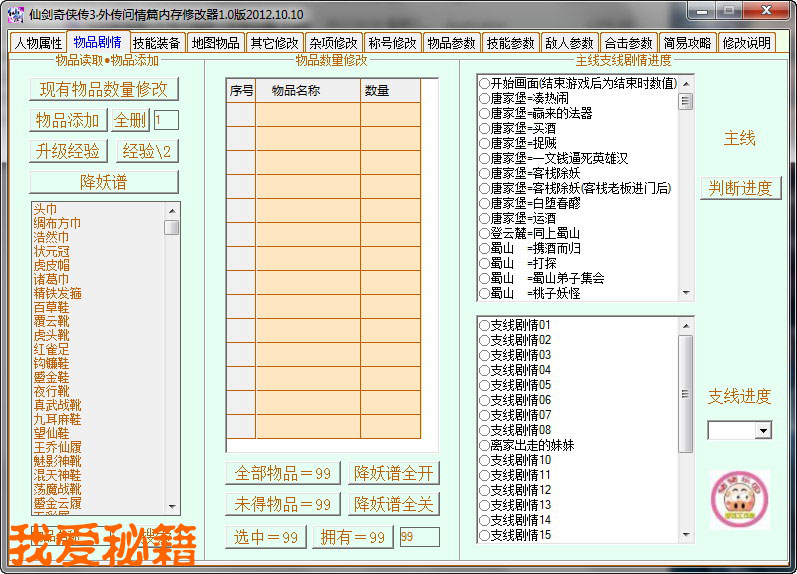This screenshot has width=797, height=574.
Task: Go to the 简易攻略 tab
Action: point(687,43)
